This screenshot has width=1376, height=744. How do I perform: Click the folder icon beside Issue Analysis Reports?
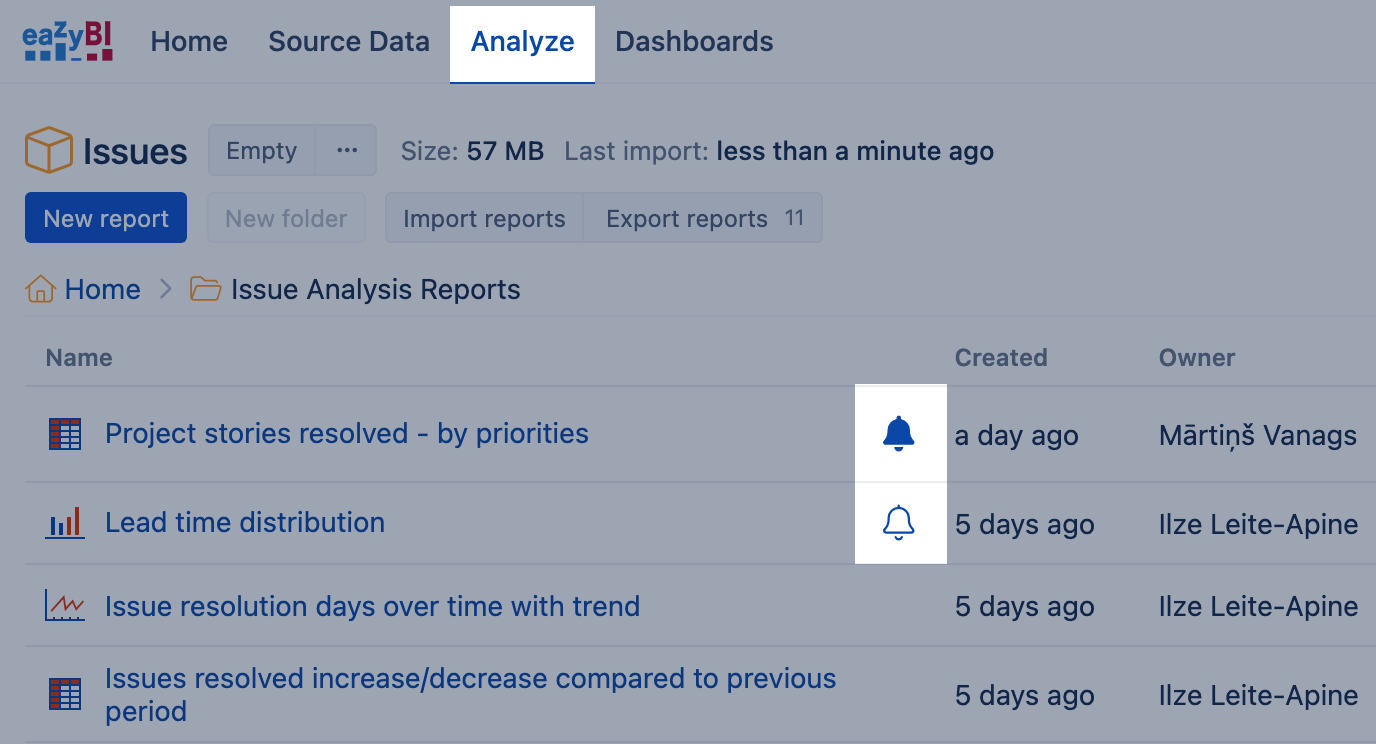coord(205,290)
